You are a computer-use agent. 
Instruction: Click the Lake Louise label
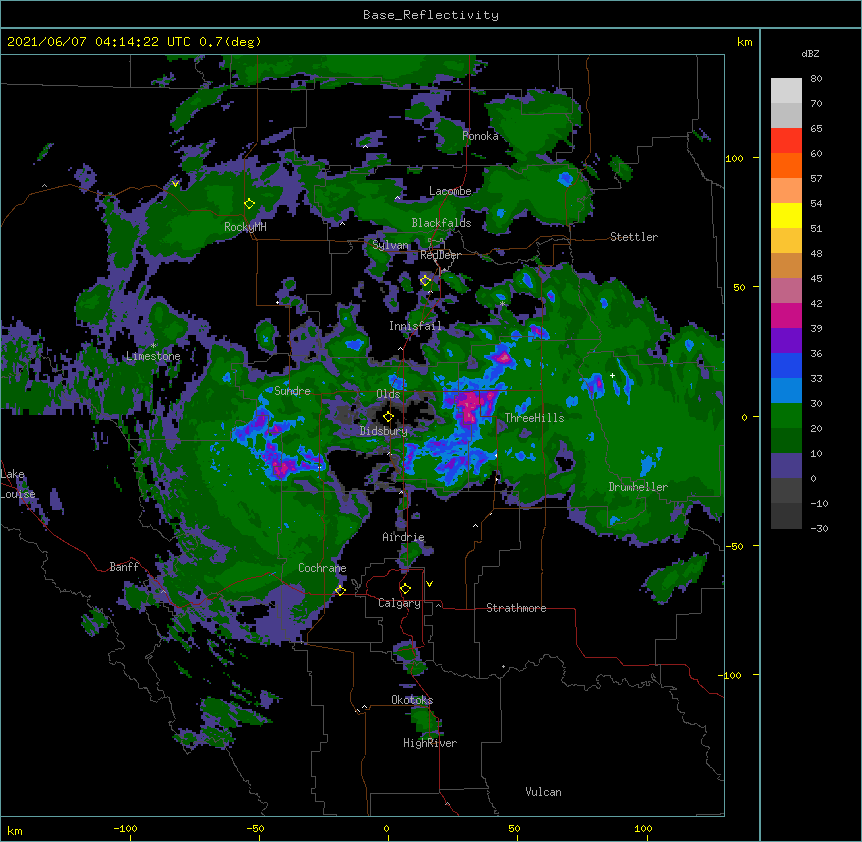(x=18, y=484)
